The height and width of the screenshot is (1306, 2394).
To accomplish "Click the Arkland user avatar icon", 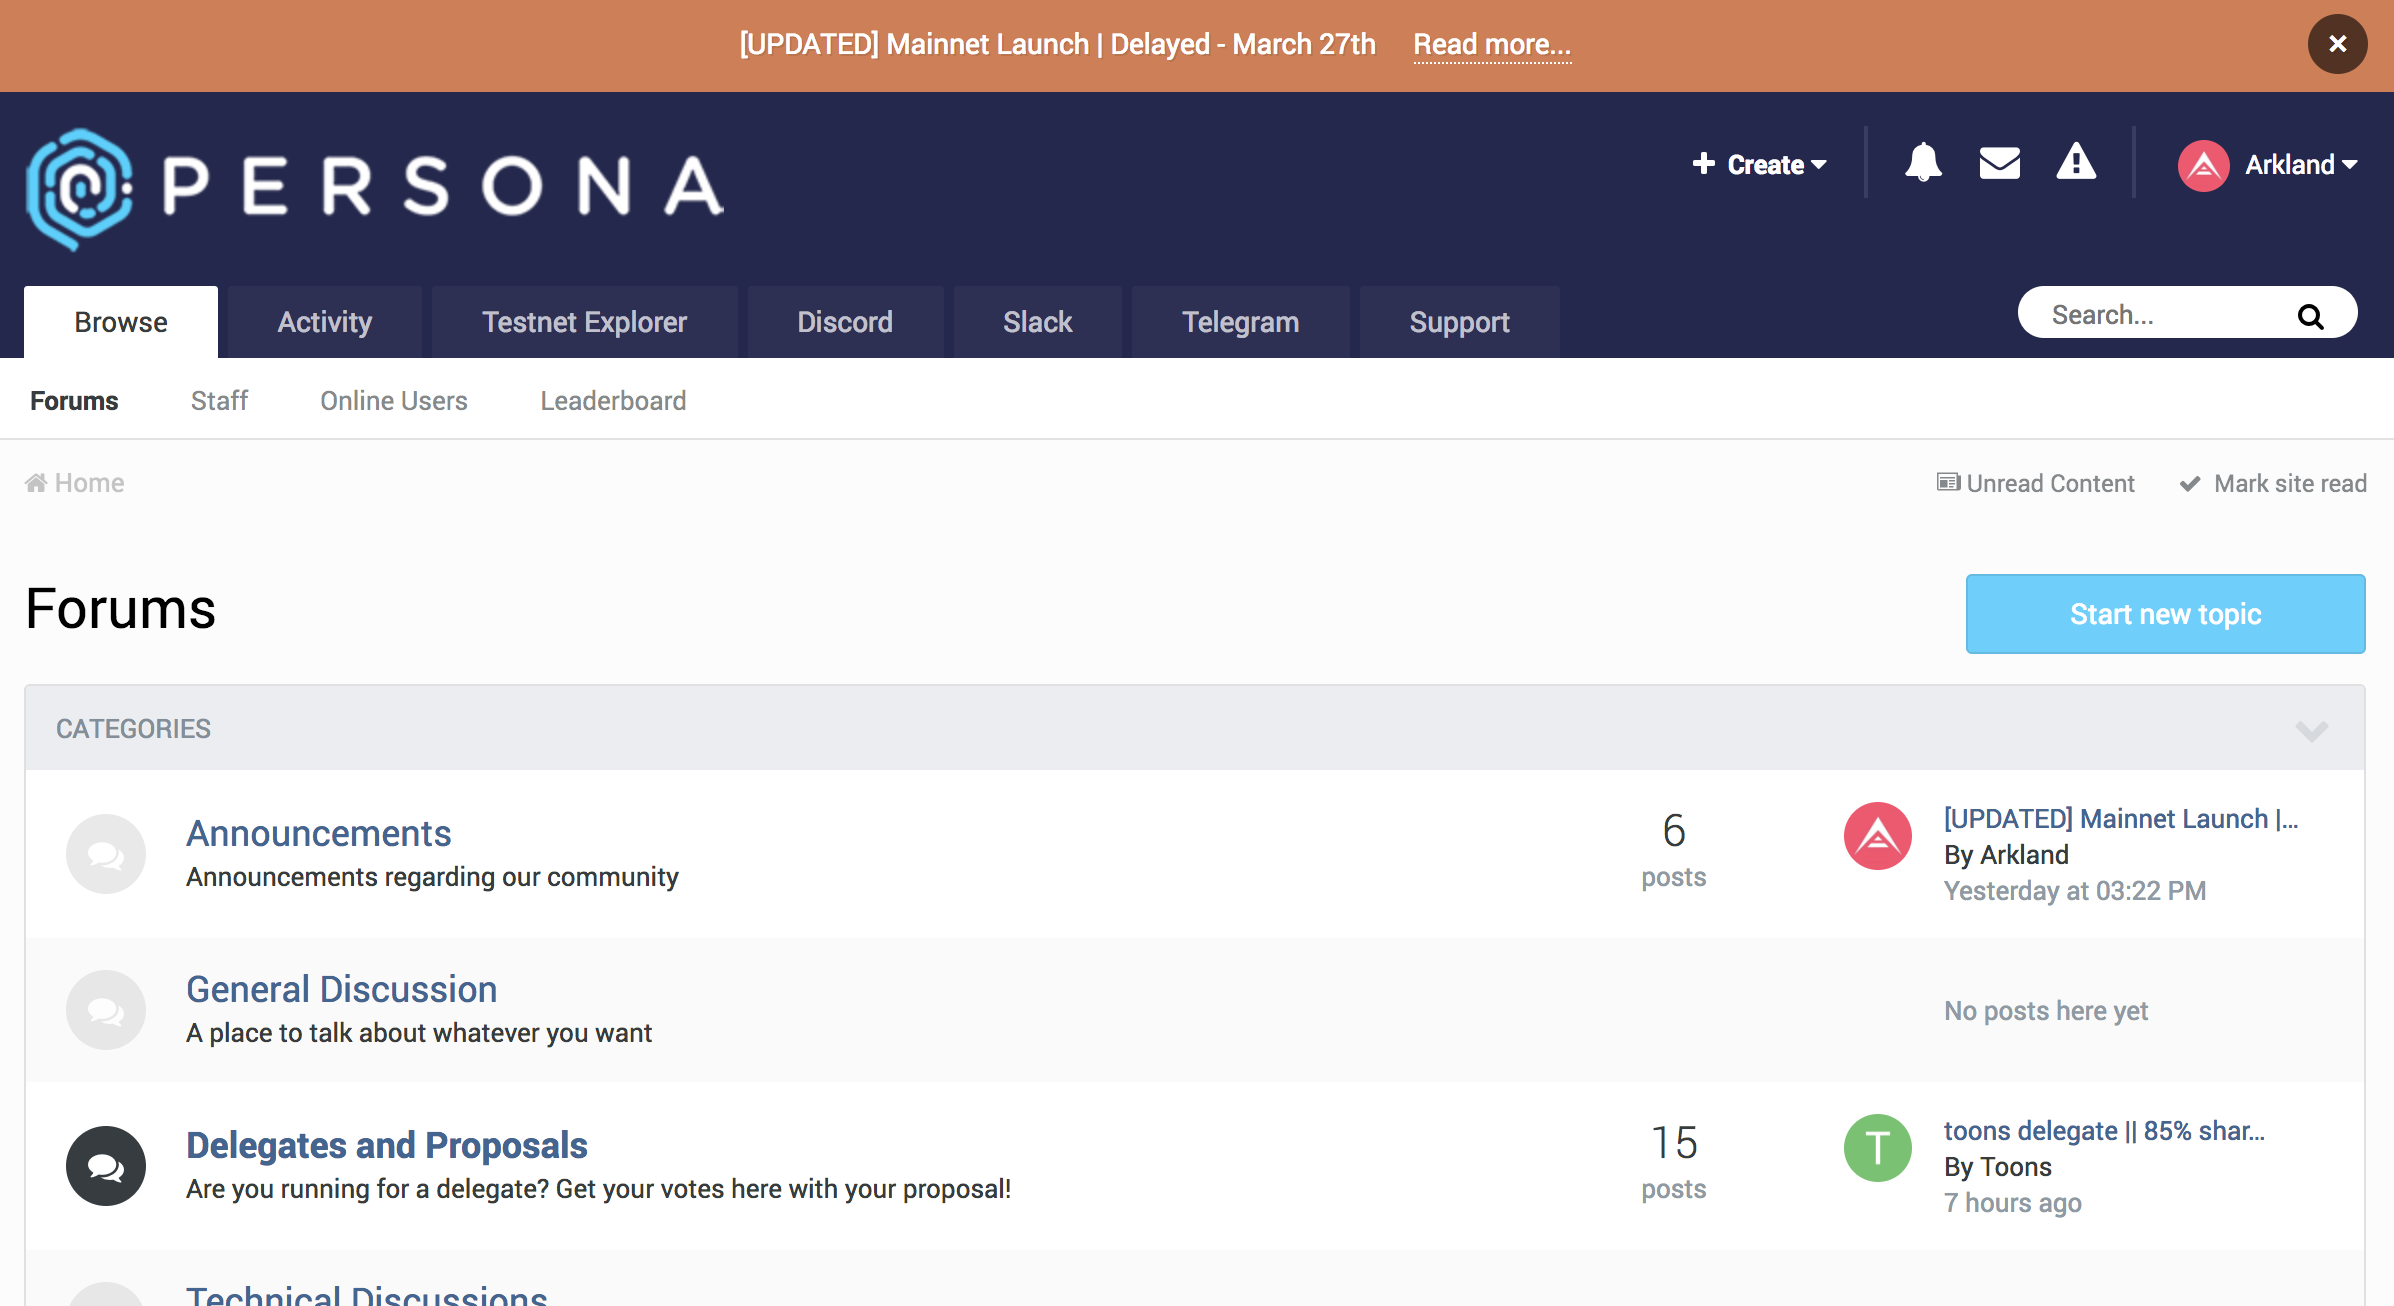I will (x=2206, y=162).
